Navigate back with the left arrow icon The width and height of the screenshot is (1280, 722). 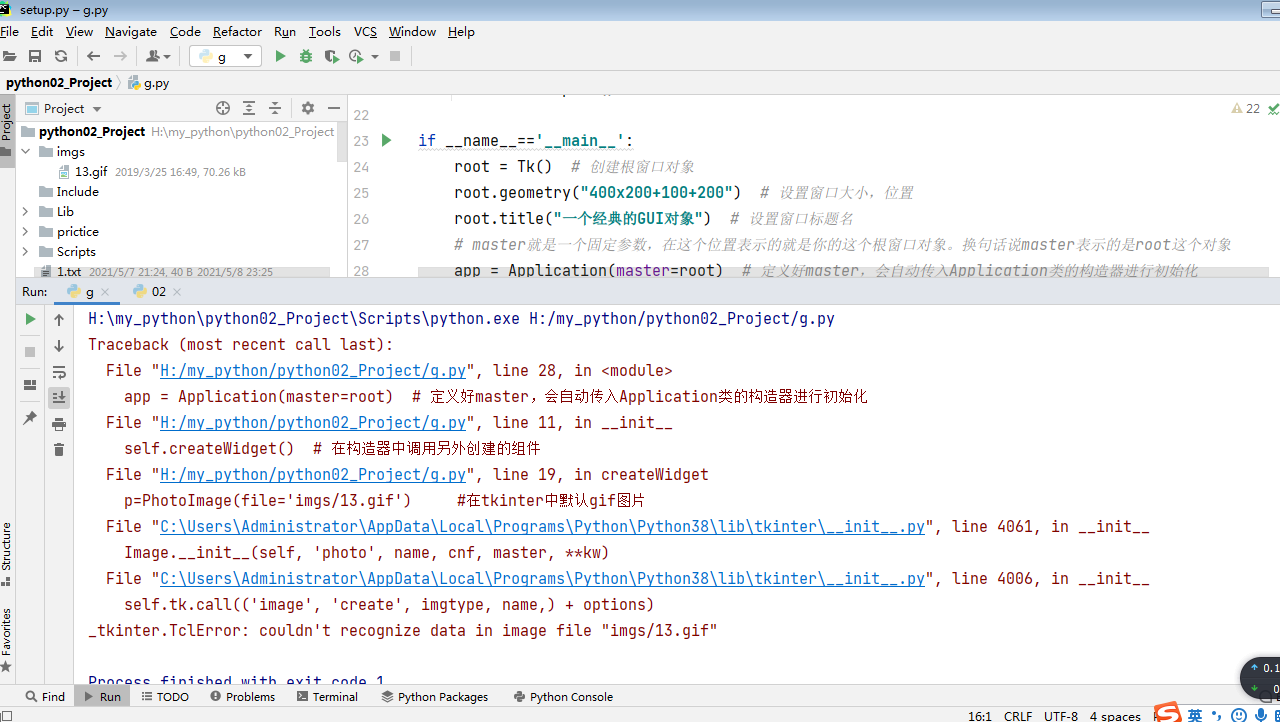pyautogui.click(x=93, y=57)
